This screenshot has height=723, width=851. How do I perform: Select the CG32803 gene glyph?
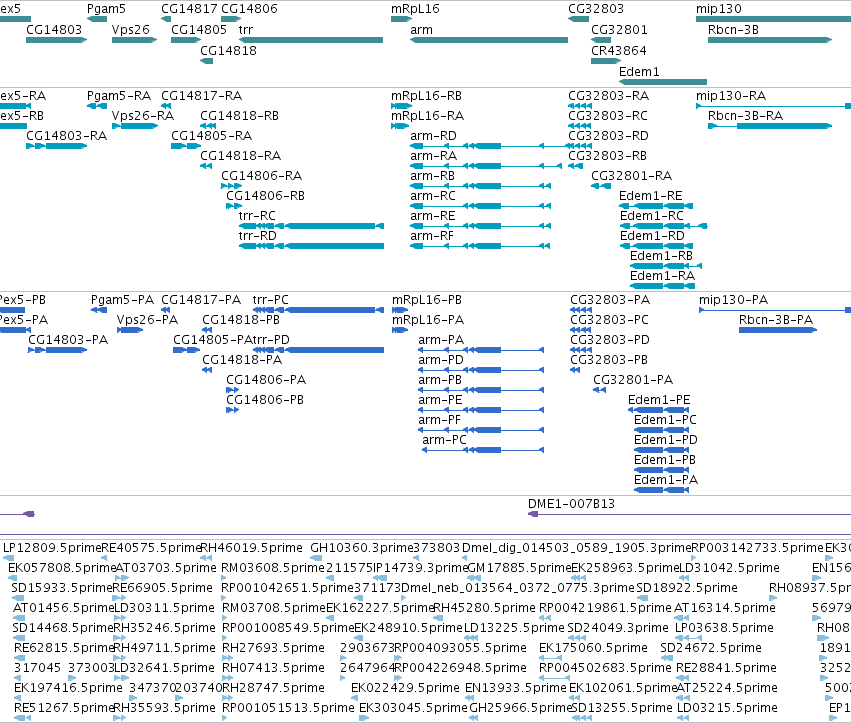(x=579, y=19)
